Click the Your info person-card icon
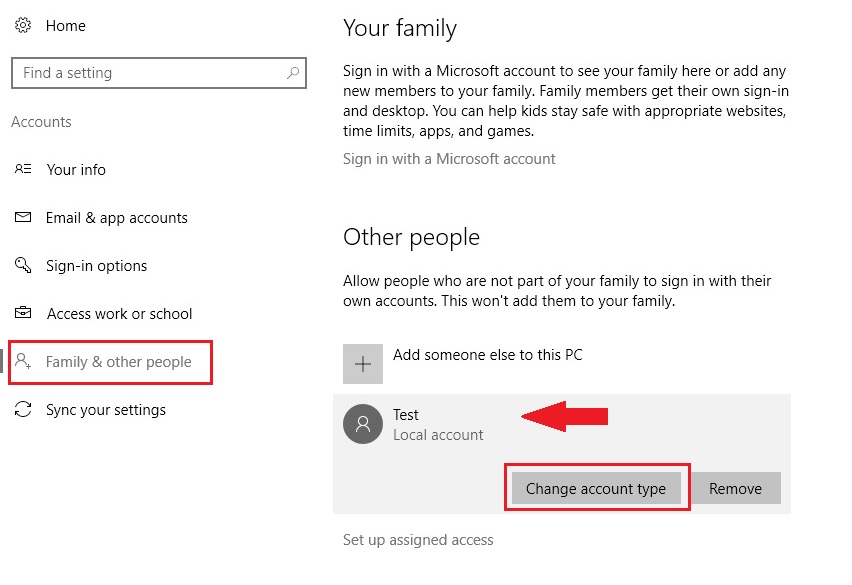This screenshot has width=852, height=585. click(x=24, y=170)
